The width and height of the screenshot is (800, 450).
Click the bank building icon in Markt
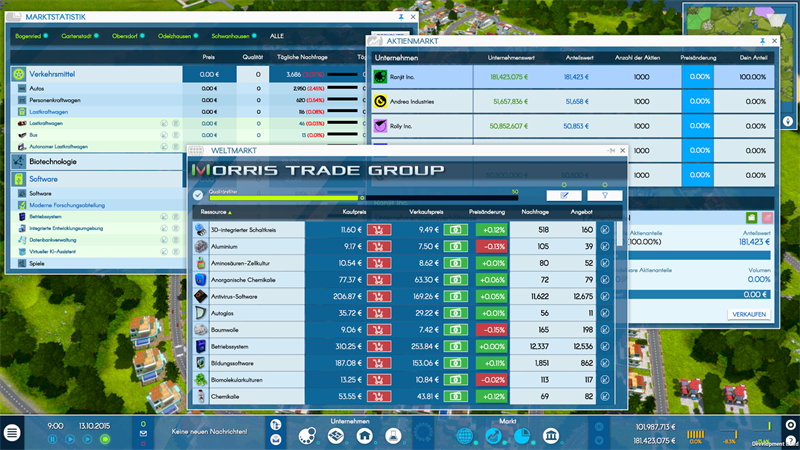pos(551,436)
